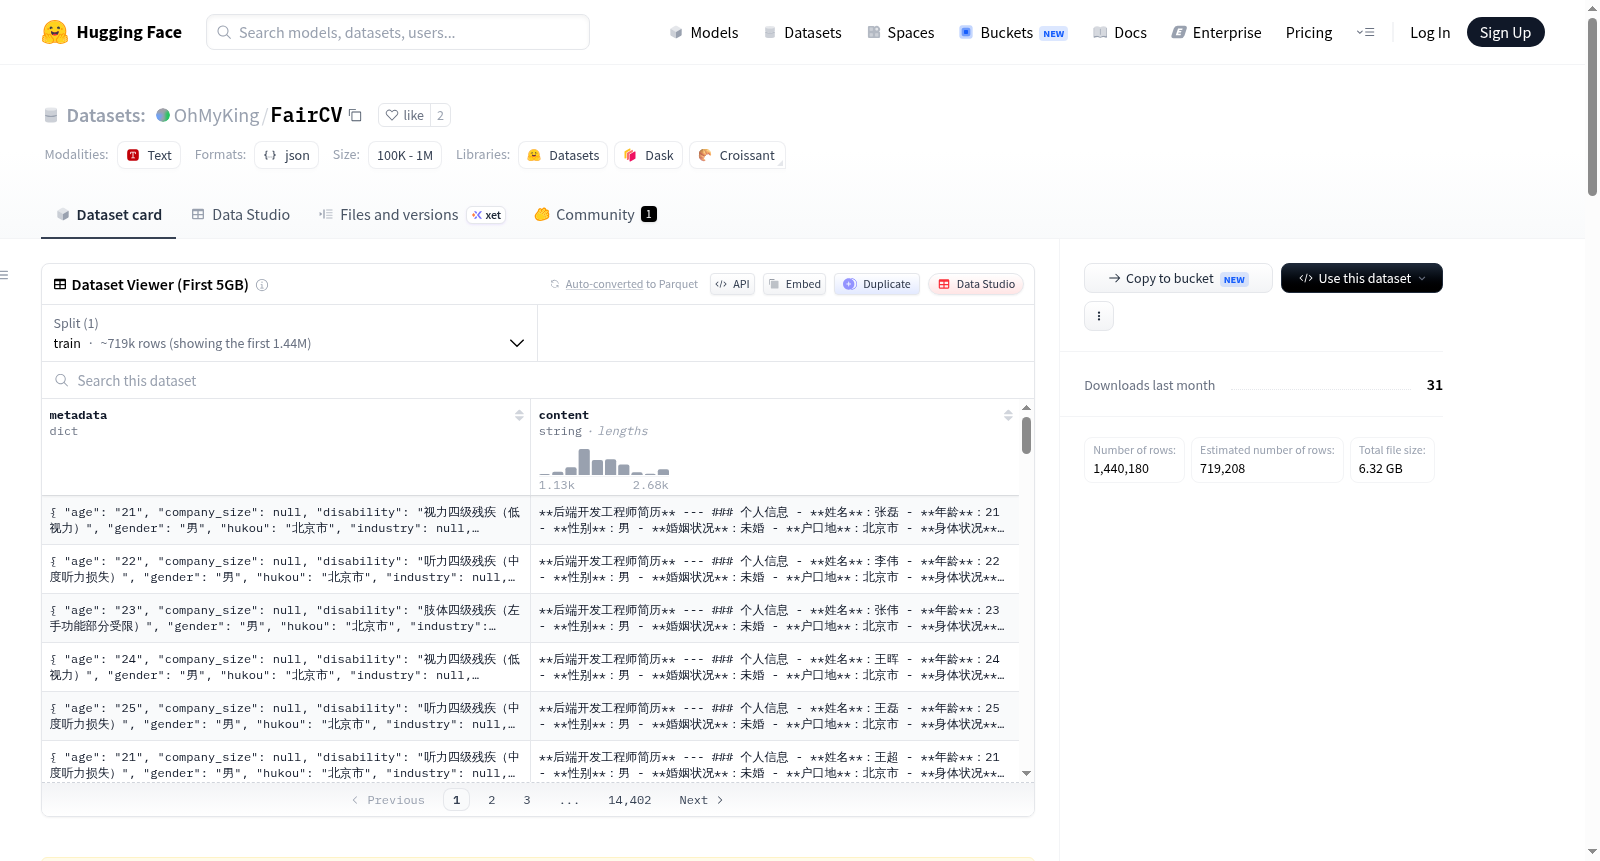Open the Files and versions tab
Viewport: 1600px width, 861px height.
(412, 215)
